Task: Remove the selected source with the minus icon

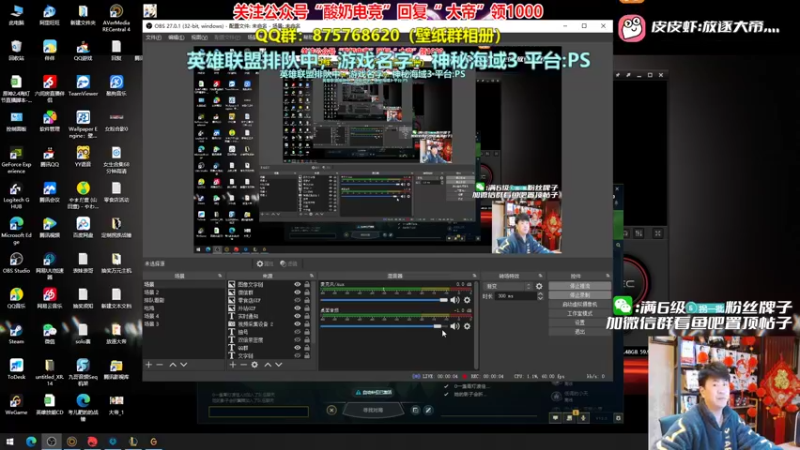Action: tap(243, 365)
